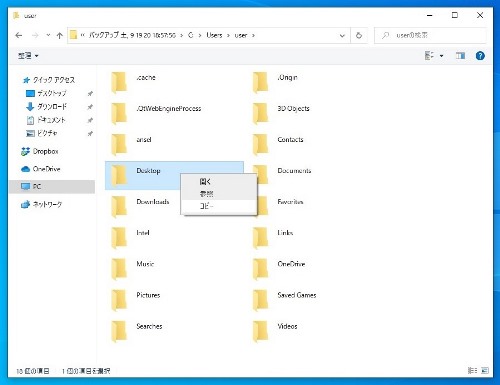Click the Documents folder name
This screenshot has width=500, height=385.
click(294, 171)
